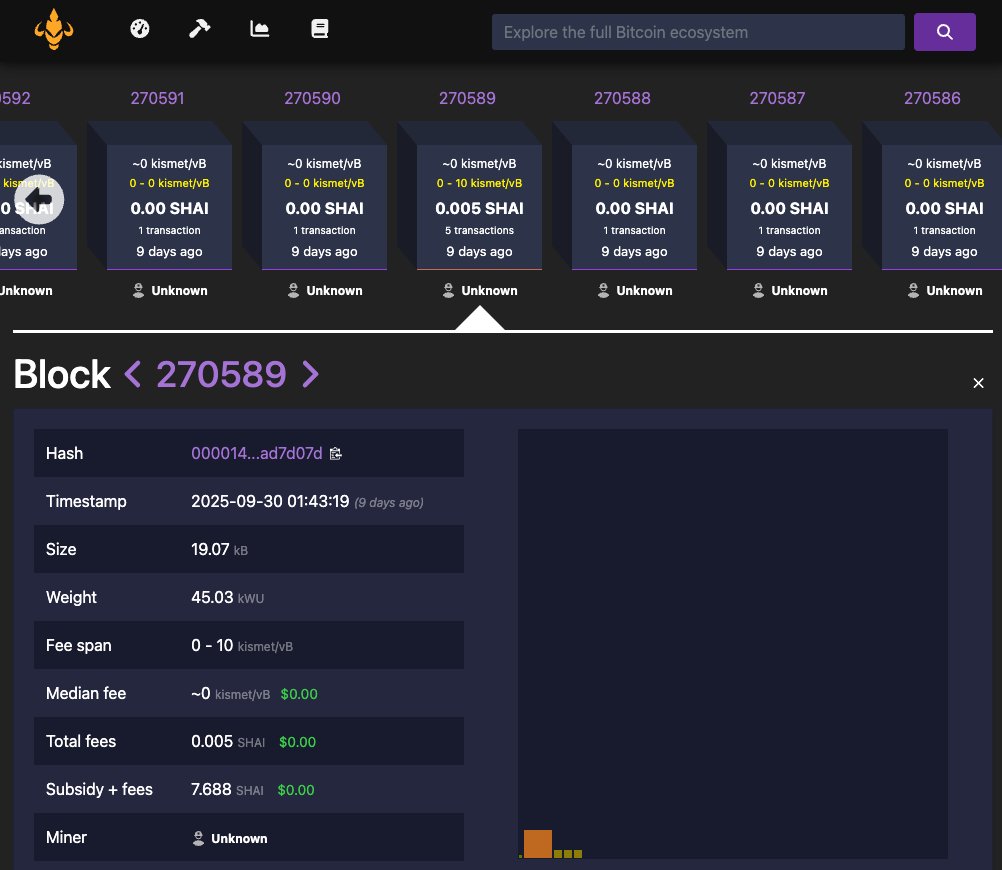Close the block details panel

978,383
